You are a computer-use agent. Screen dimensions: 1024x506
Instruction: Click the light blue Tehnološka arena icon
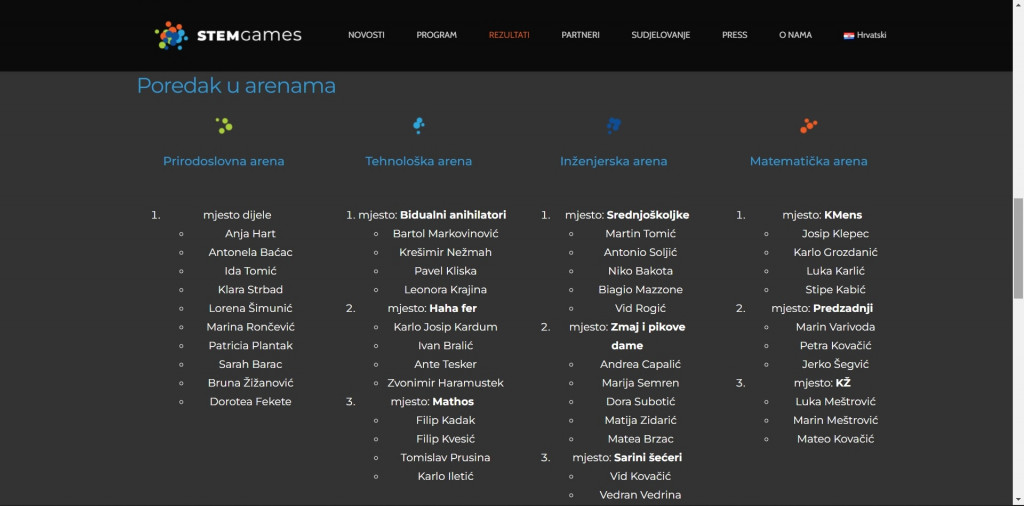(x=419, y=125)
